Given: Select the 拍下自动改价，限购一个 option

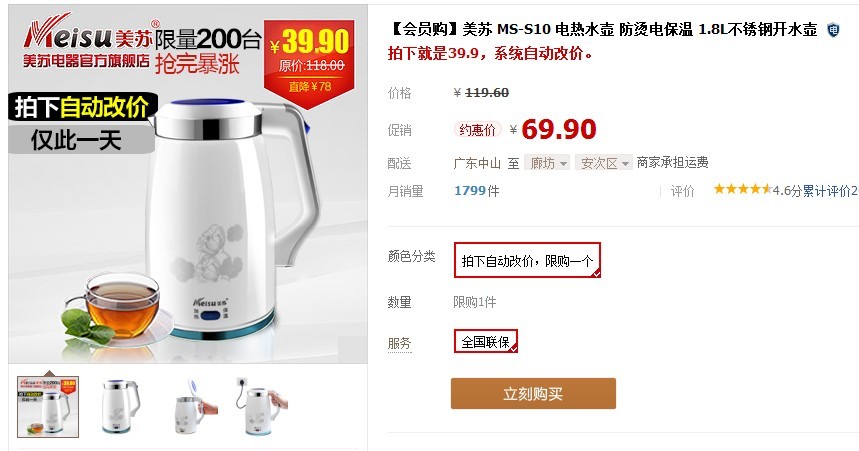Looking at the screenshot, I should click(527, 260).
